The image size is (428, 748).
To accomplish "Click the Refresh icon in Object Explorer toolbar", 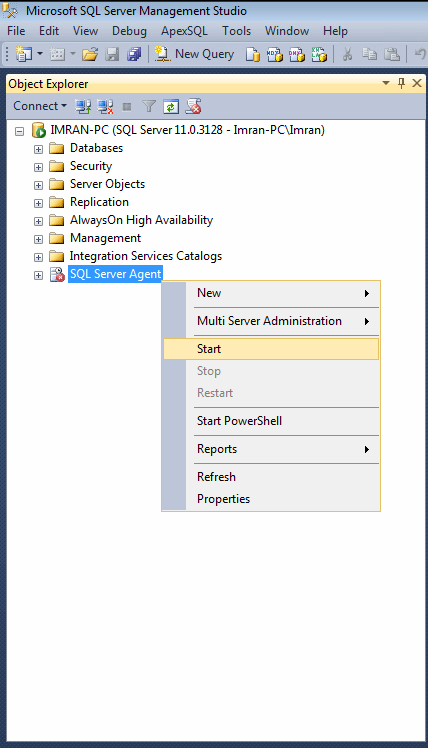I will point(171,106).
